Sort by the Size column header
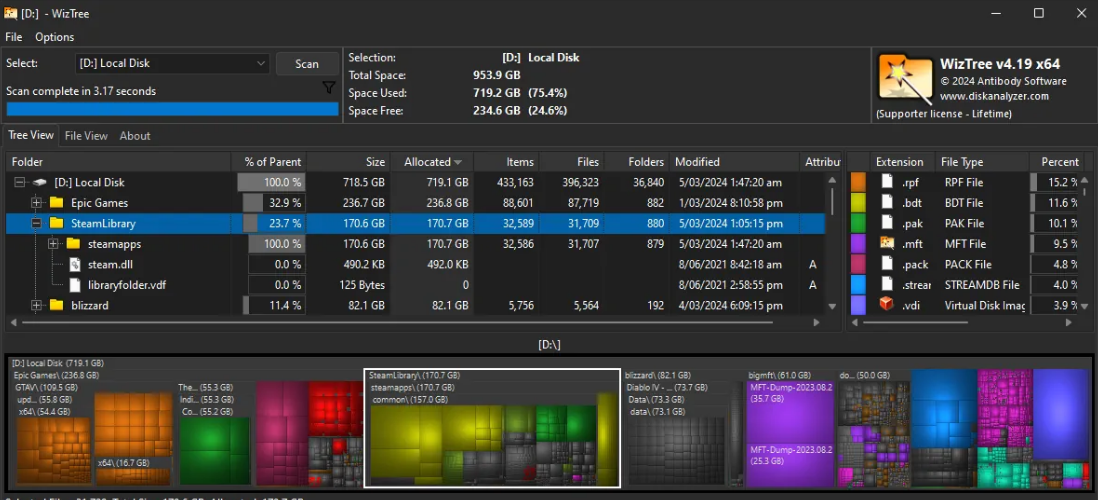The image size is (1098, 500). tap(348, 162)
